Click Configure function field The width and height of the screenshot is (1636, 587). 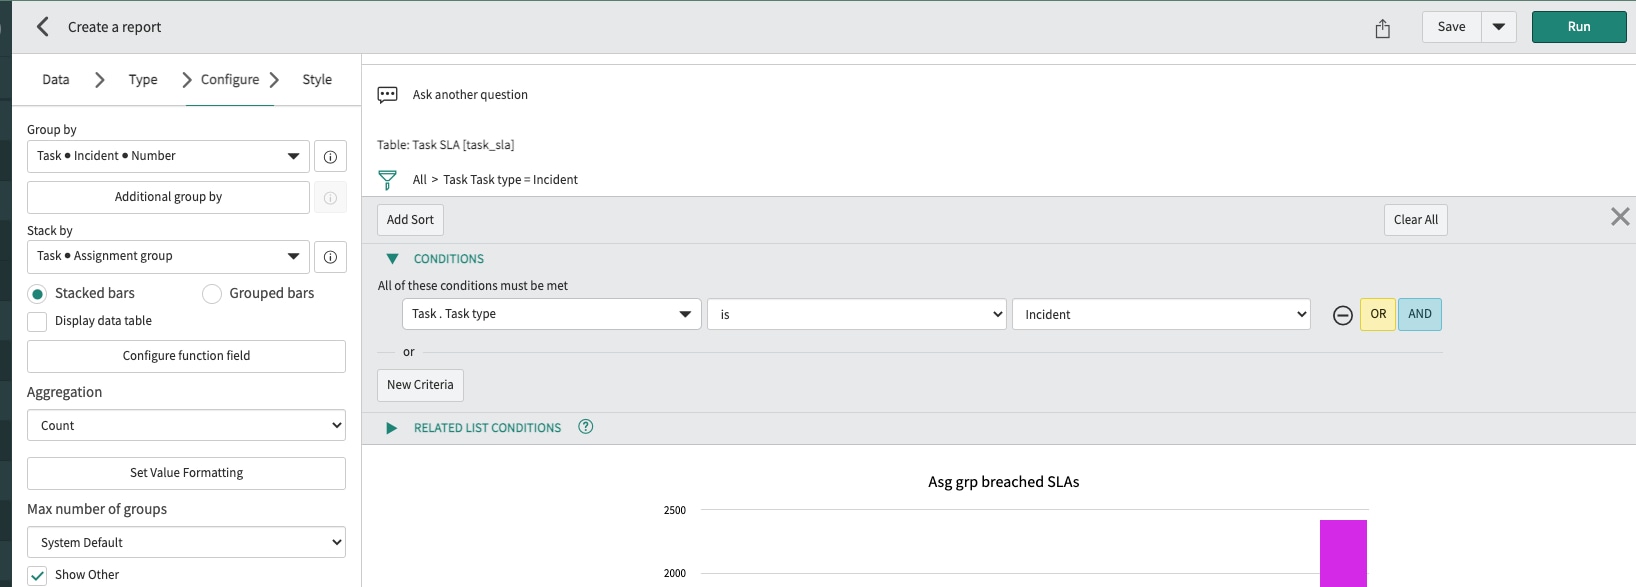pyautogui.click(x=186, y=356)
